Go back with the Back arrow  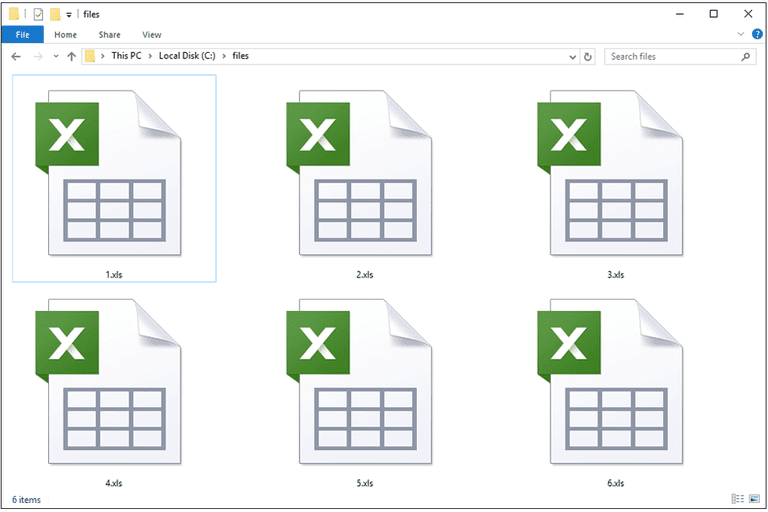point(16,56)
